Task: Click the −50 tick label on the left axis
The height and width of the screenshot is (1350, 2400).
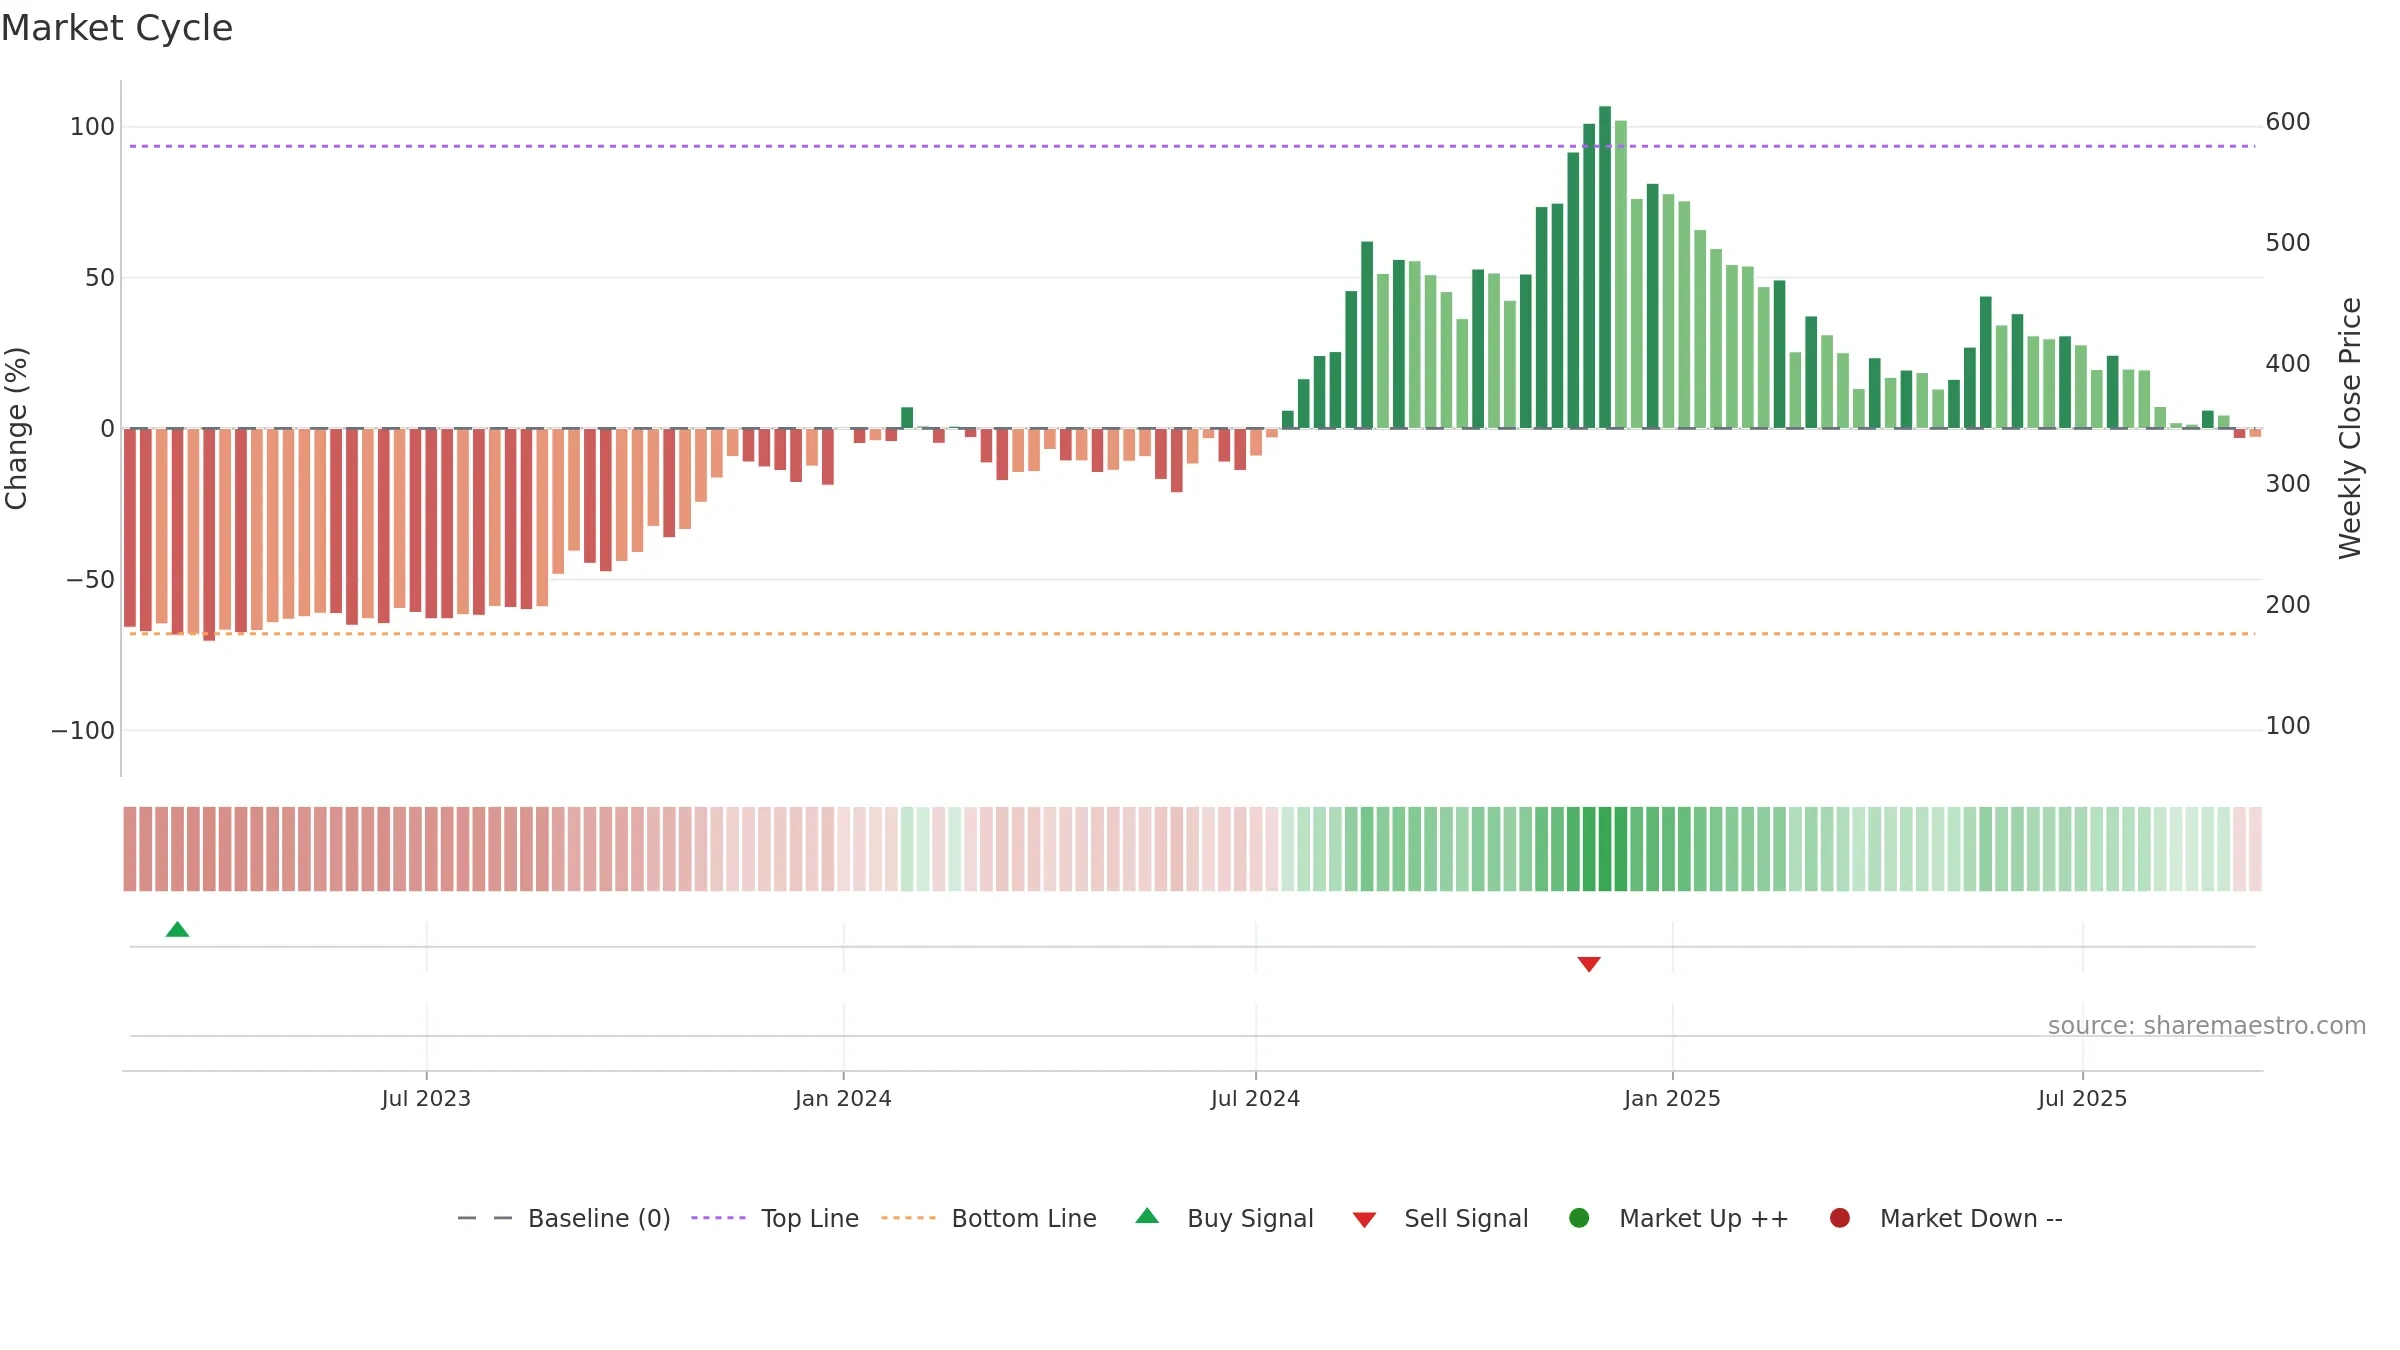Action: click(90, 580)
